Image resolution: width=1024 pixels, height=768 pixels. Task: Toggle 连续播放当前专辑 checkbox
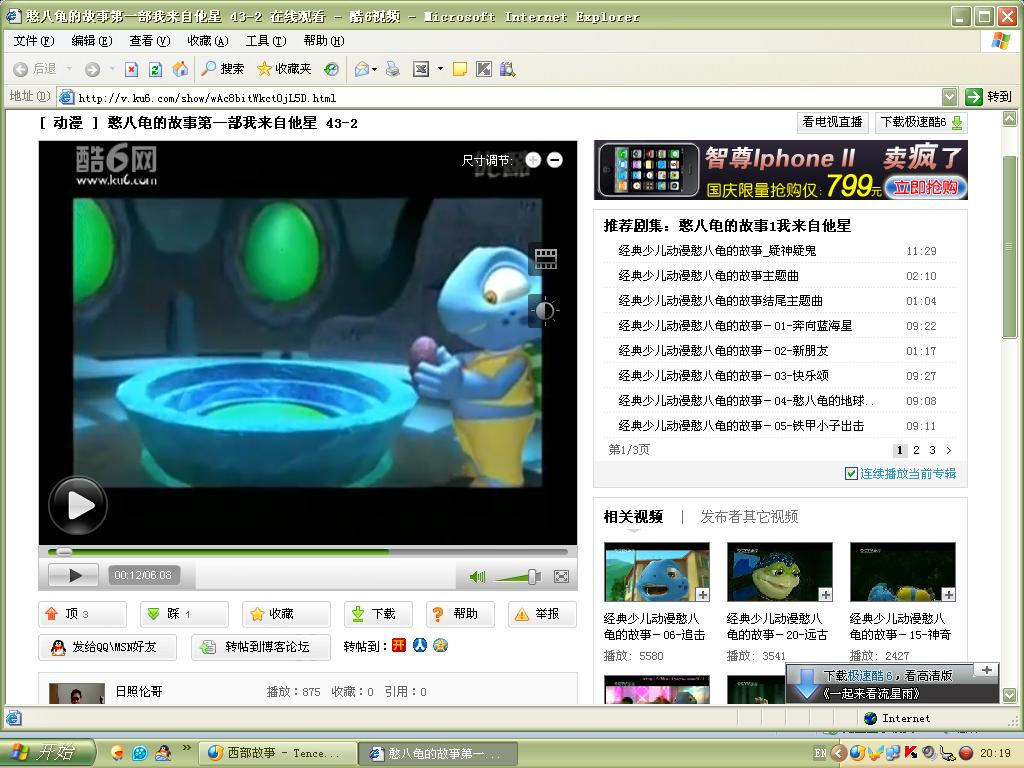[x=851, y=473]
